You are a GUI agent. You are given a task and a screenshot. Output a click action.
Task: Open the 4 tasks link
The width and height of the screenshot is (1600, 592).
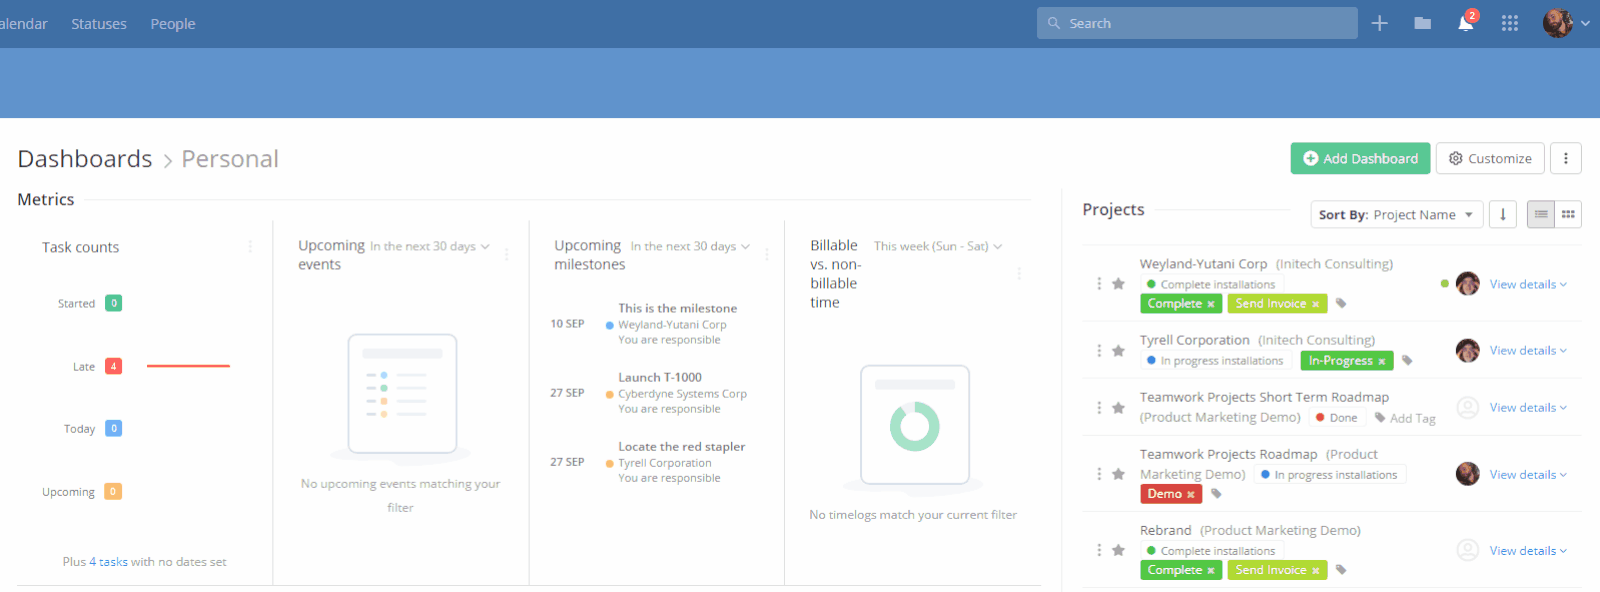tap(109, 562)
